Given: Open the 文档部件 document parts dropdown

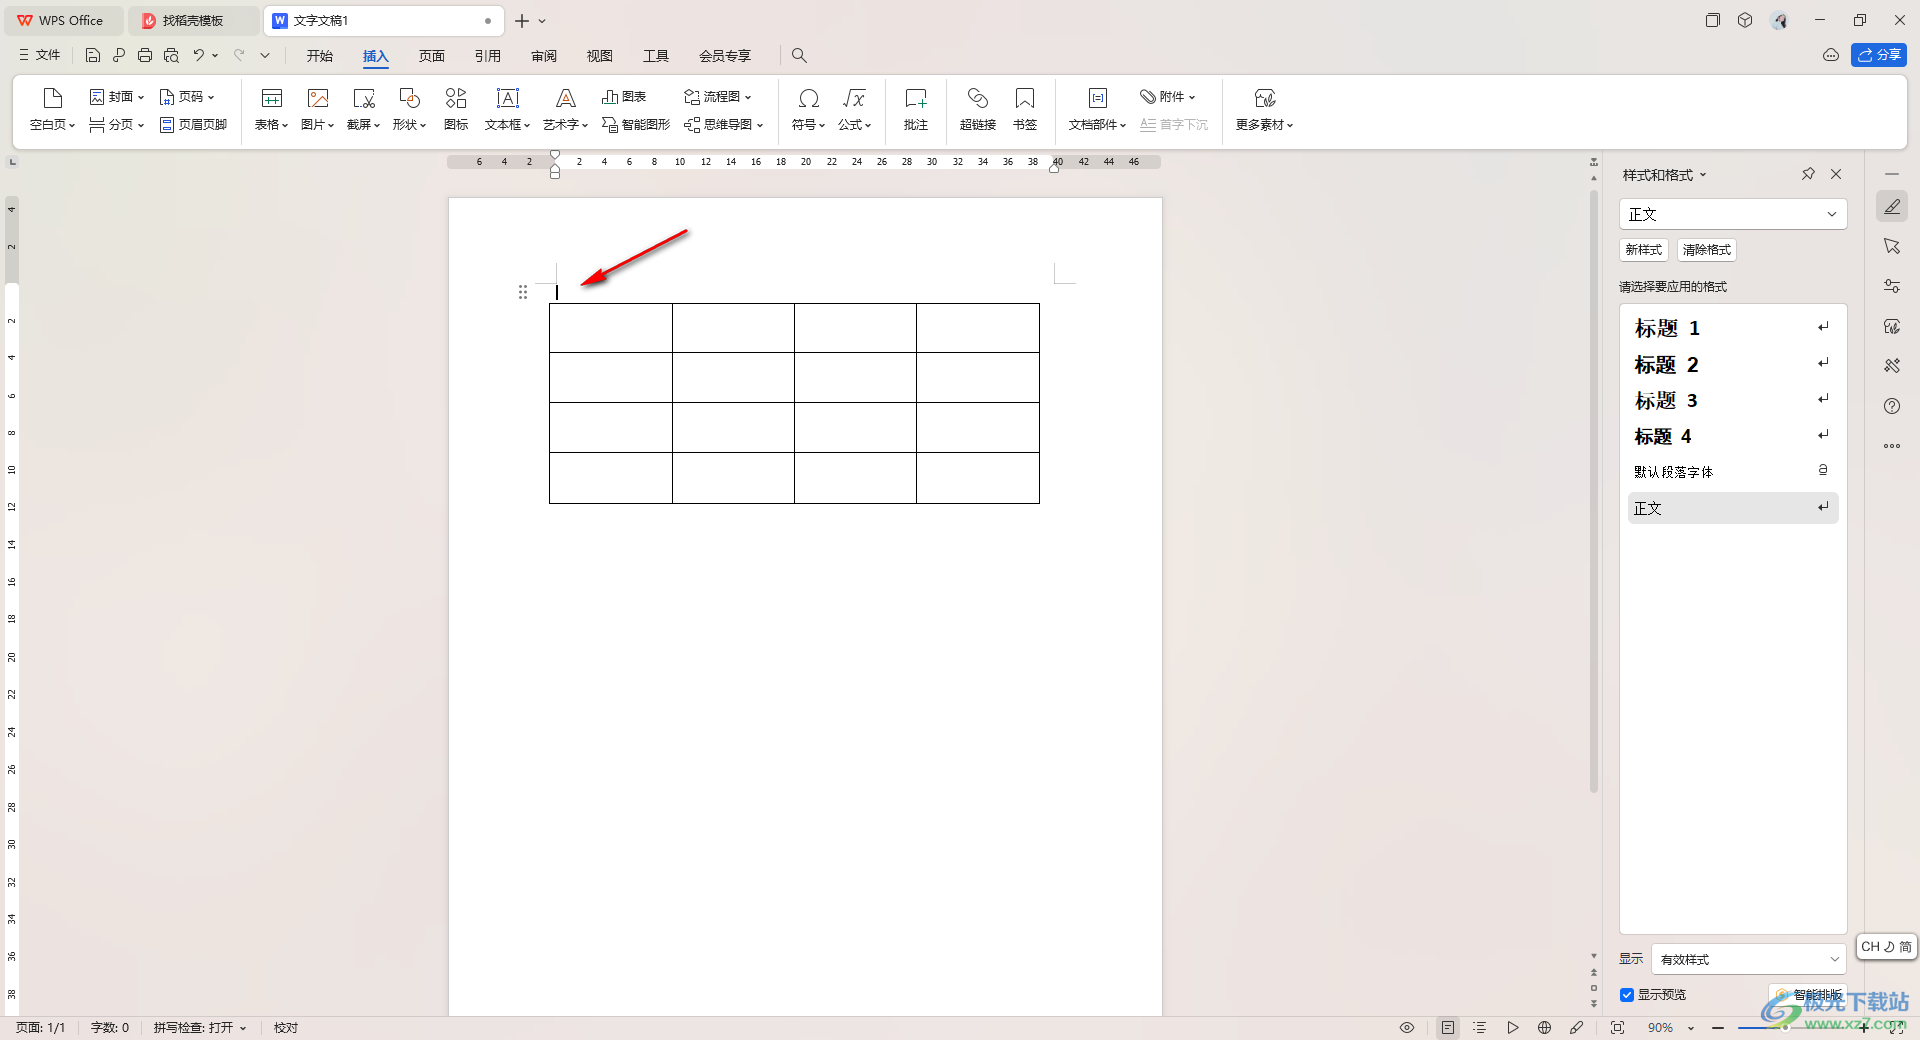Looking at the screenshot, I should [x=1097, y=108].
